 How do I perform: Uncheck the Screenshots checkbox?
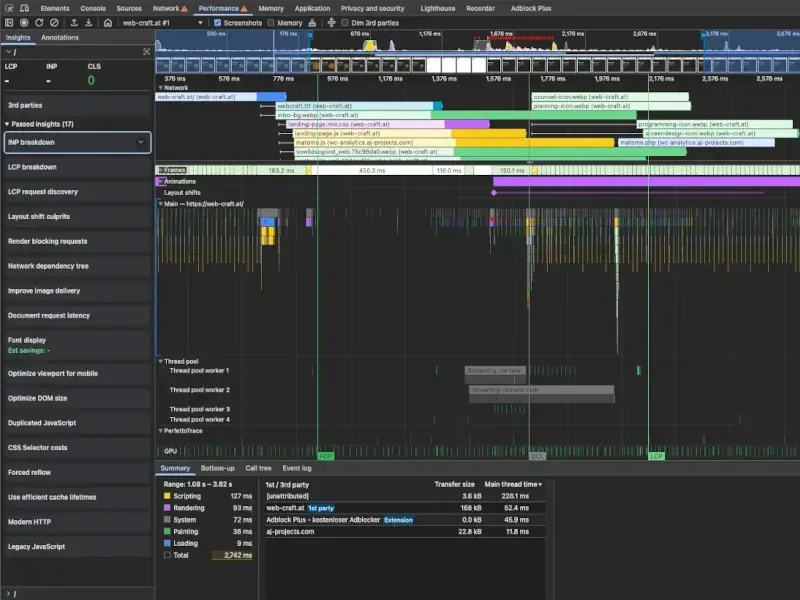(219, 22)
